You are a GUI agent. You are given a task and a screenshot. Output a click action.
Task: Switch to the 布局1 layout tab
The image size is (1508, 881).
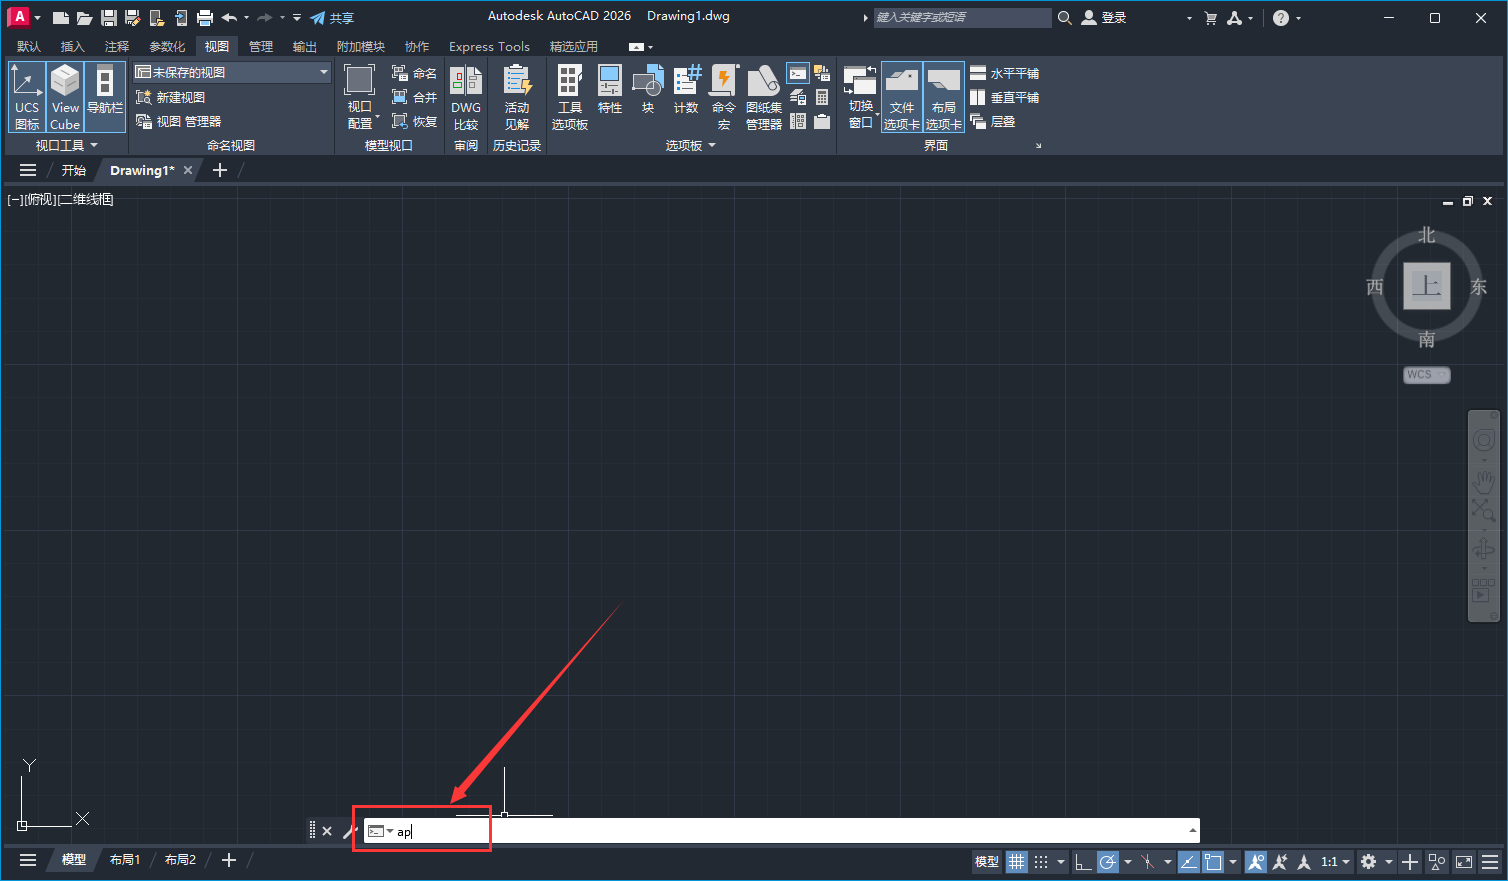tap(125, 860)
